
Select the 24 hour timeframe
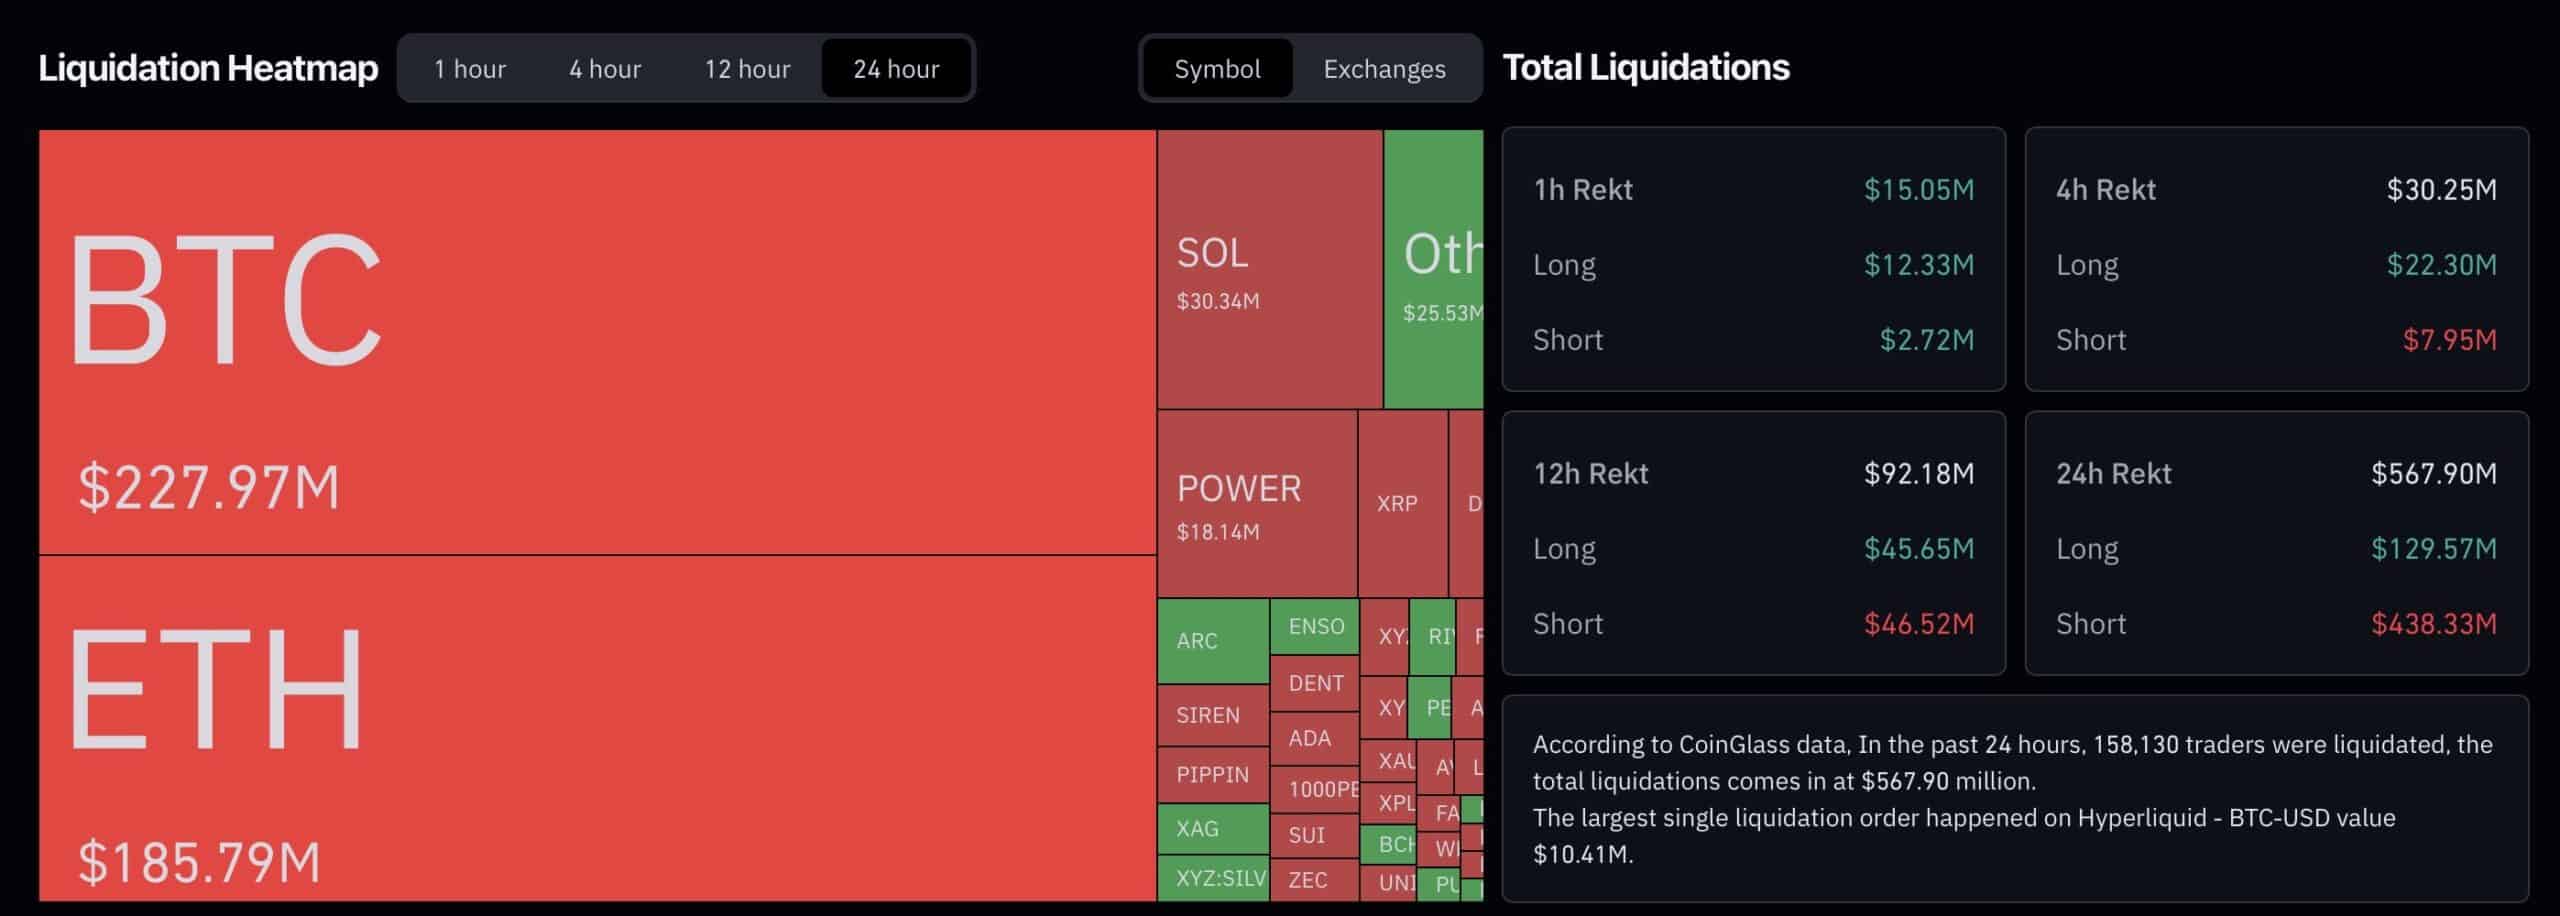coord(896,68)
